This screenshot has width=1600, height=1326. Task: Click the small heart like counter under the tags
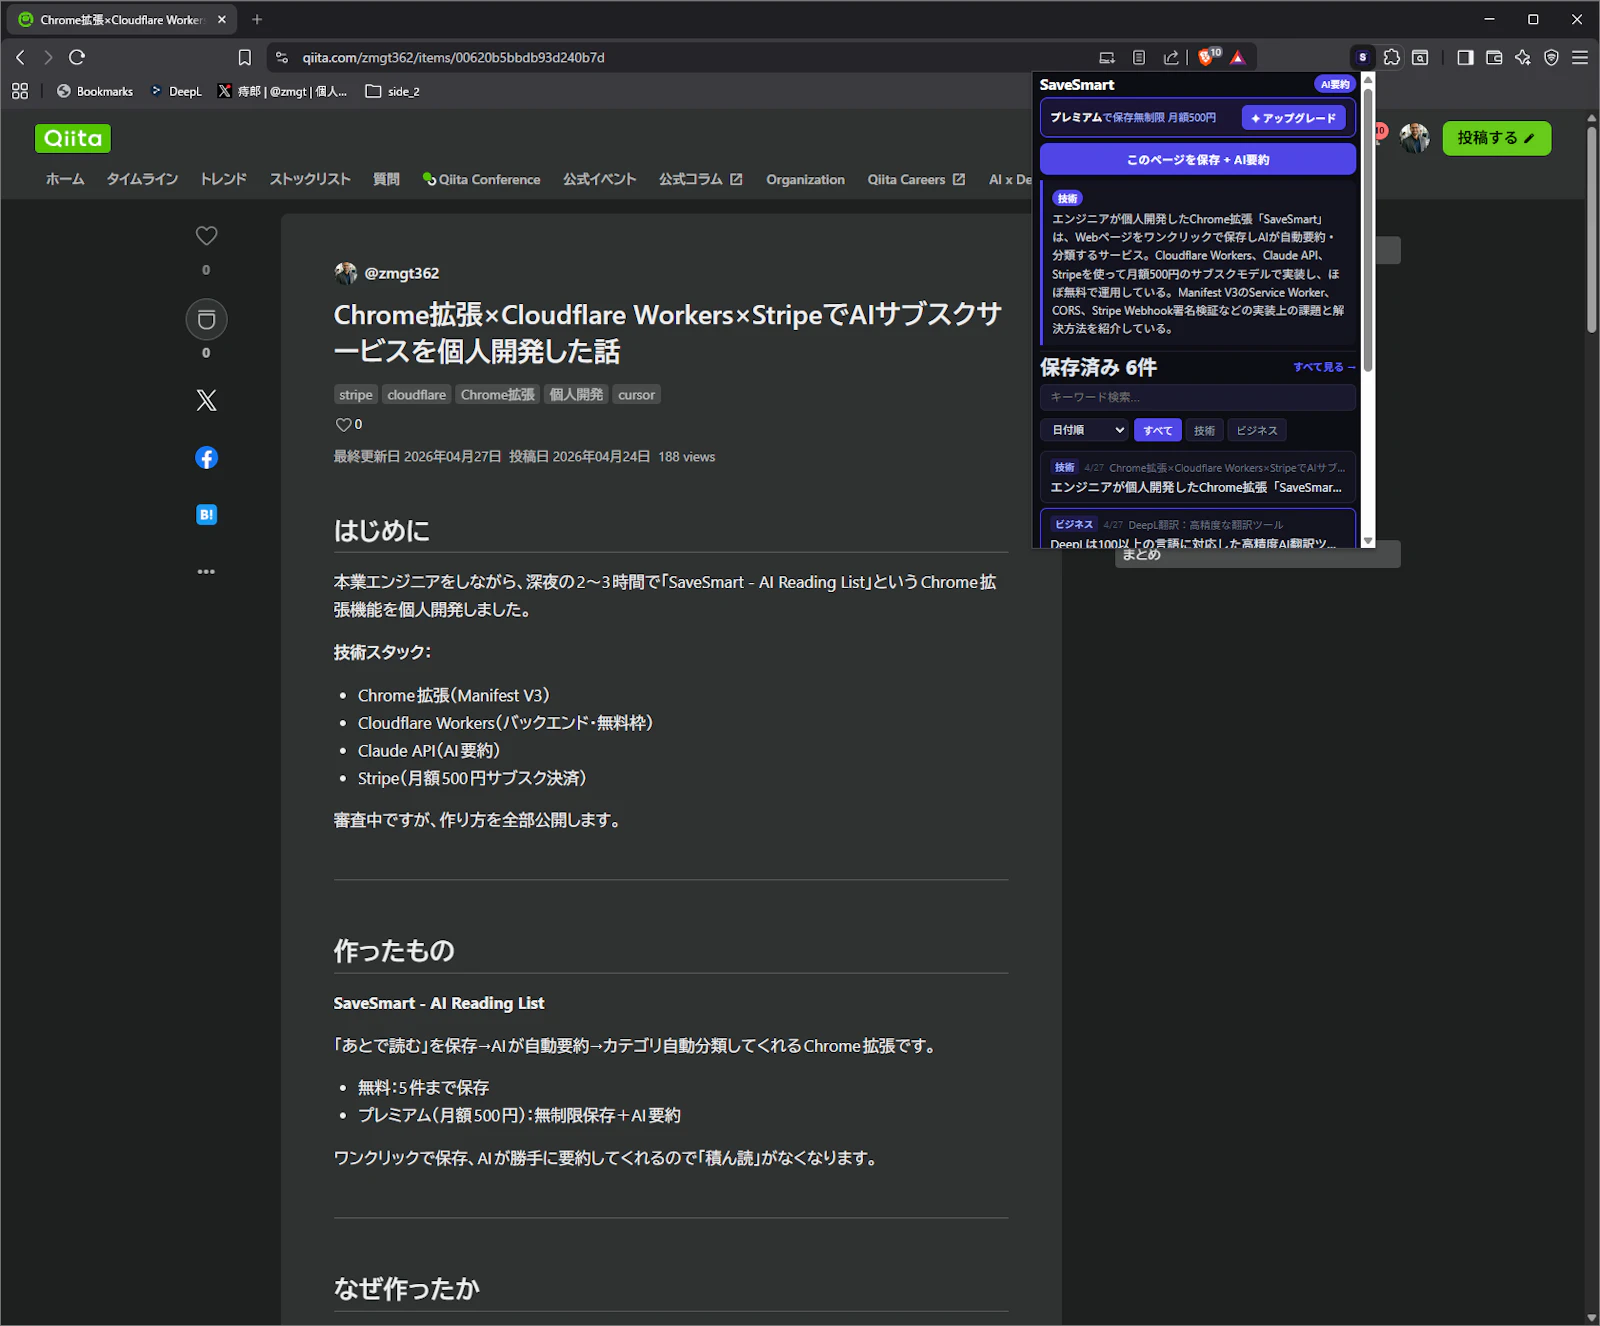(x=349, y=425)
